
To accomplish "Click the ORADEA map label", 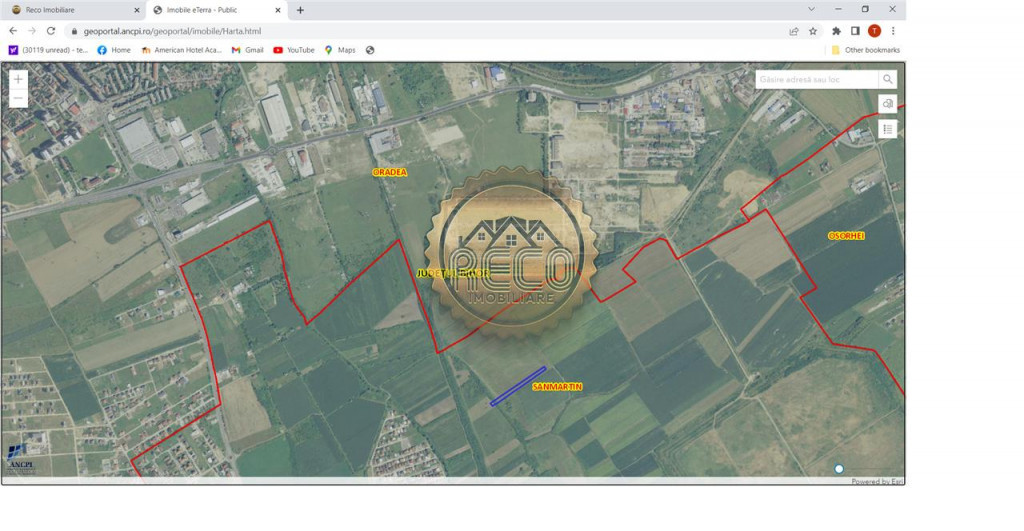I will click(x=389, y=172).
